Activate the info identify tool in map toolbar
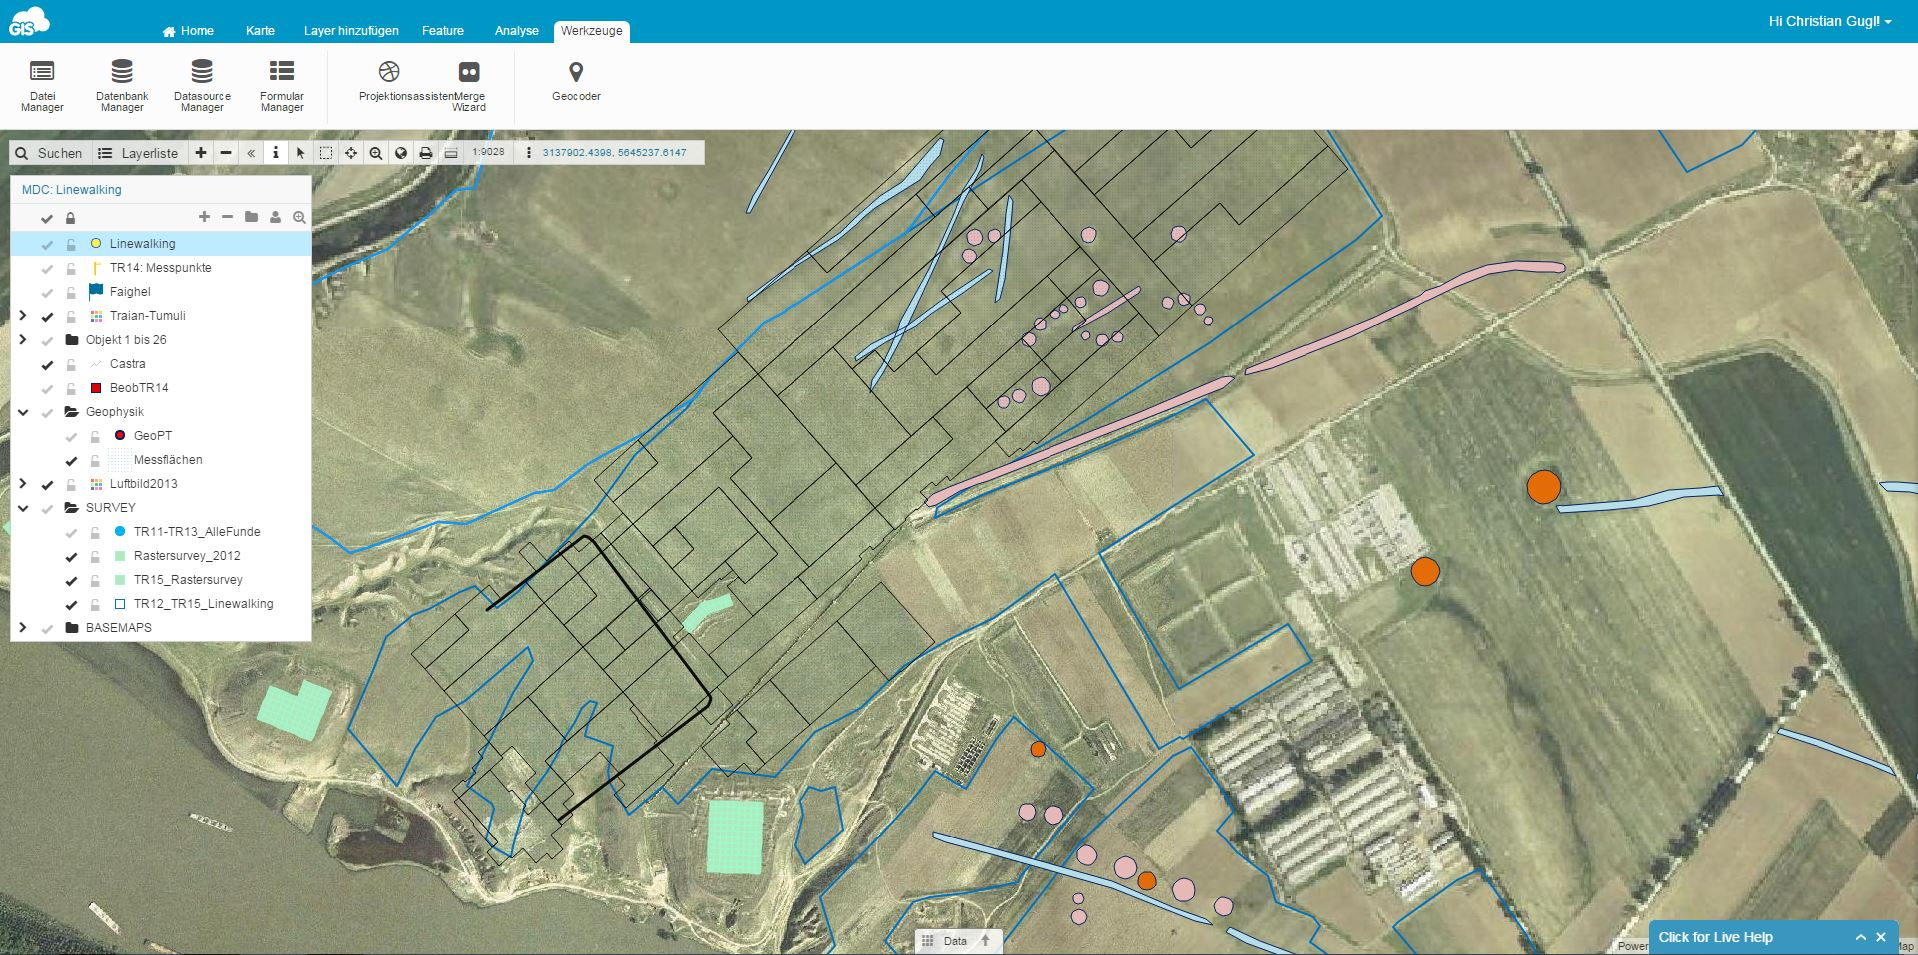Viewport: 1918px width, 955px height. coord(276,153)
